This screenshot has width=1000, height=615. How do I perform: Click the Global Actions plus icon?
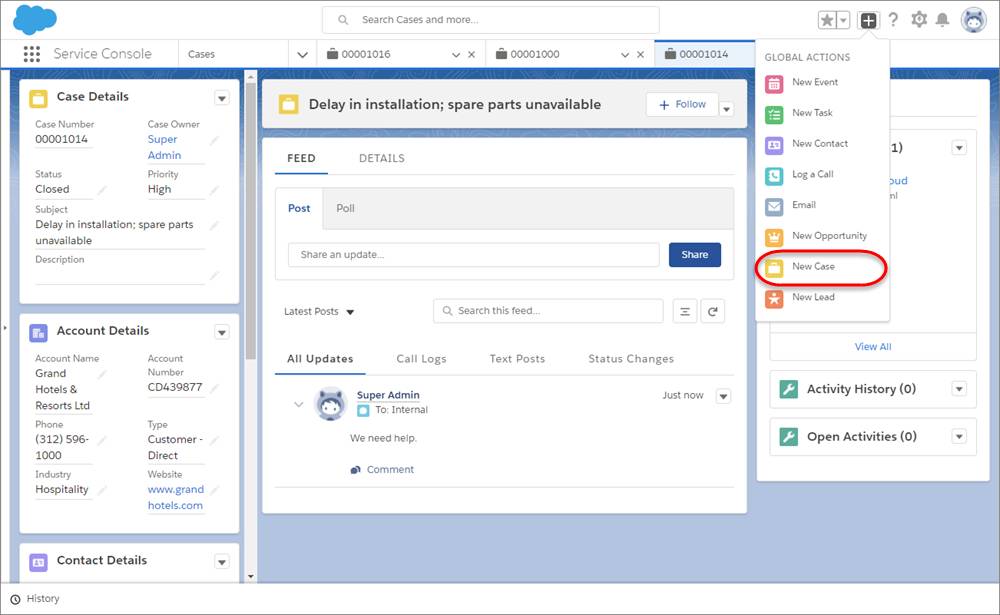[868, 20]
